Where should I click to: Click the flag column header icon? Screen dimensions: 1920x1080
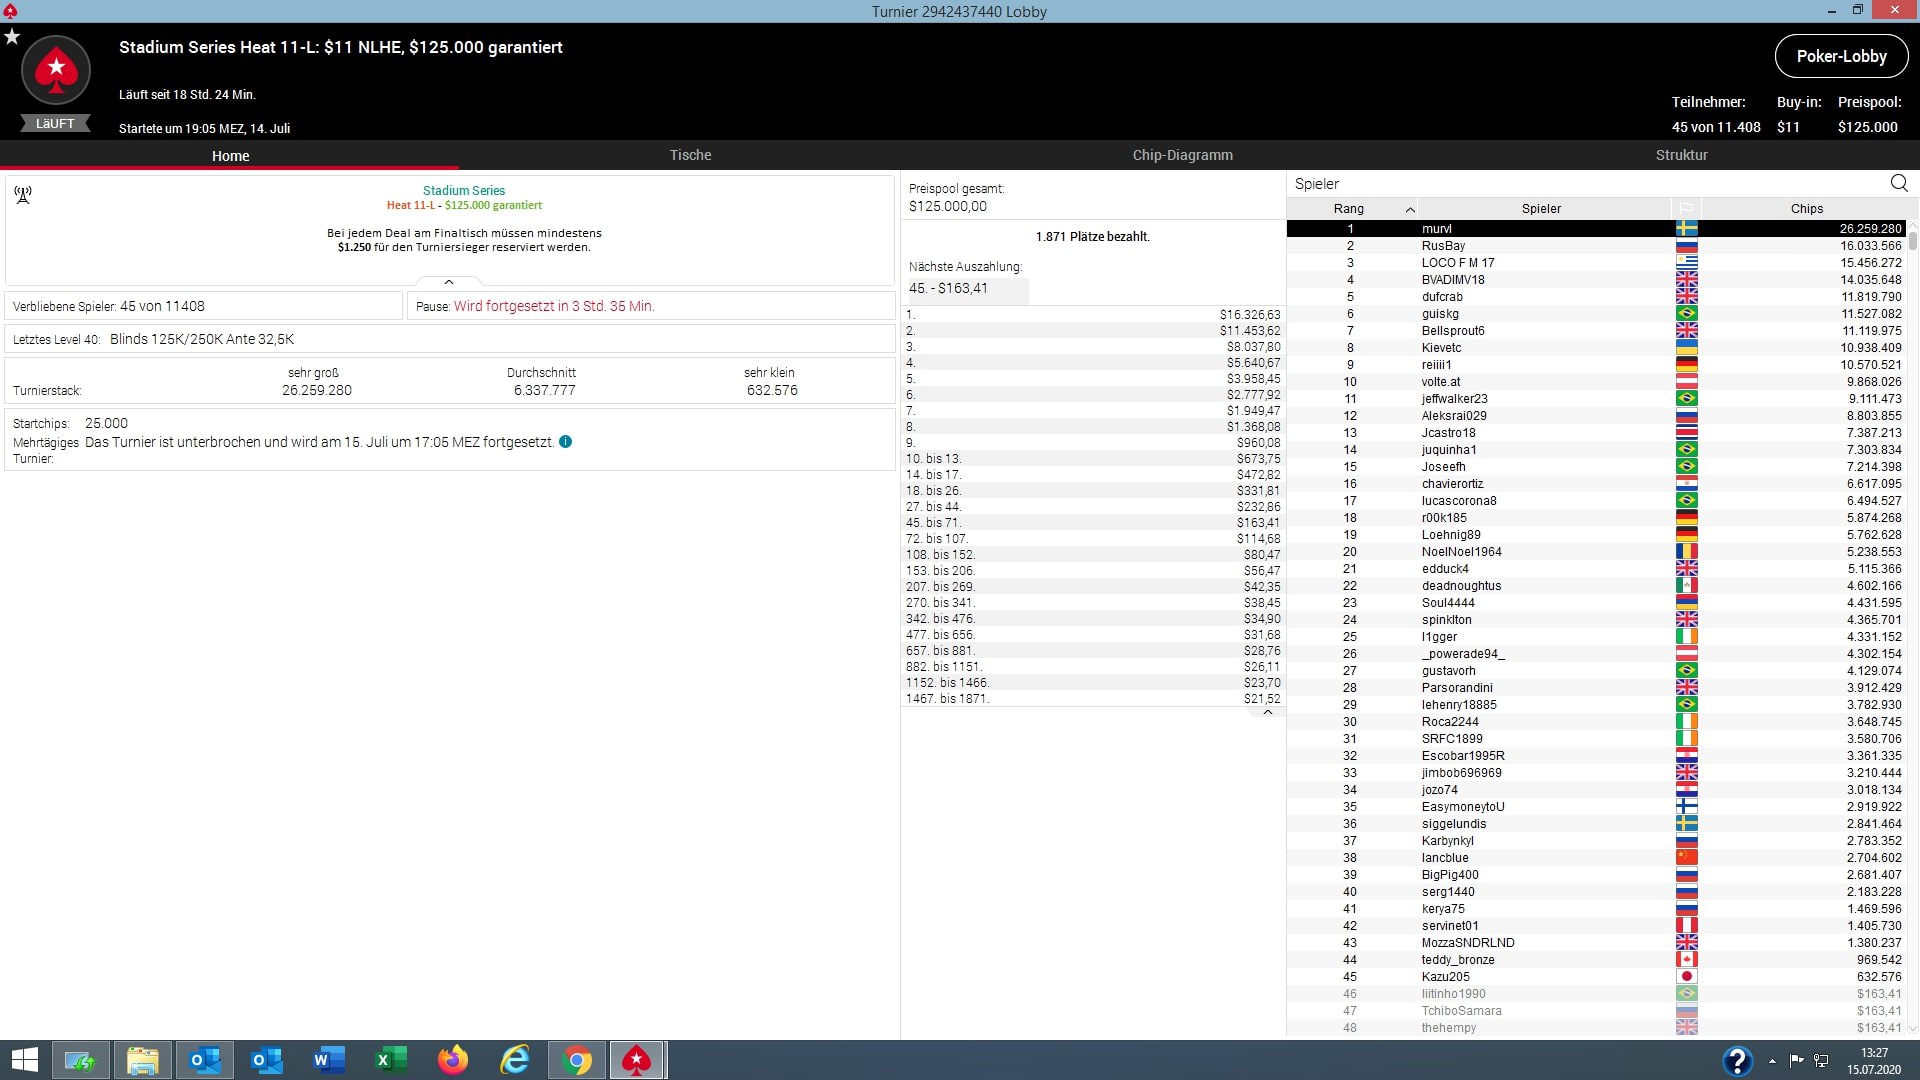click(x=1686, y=209)
